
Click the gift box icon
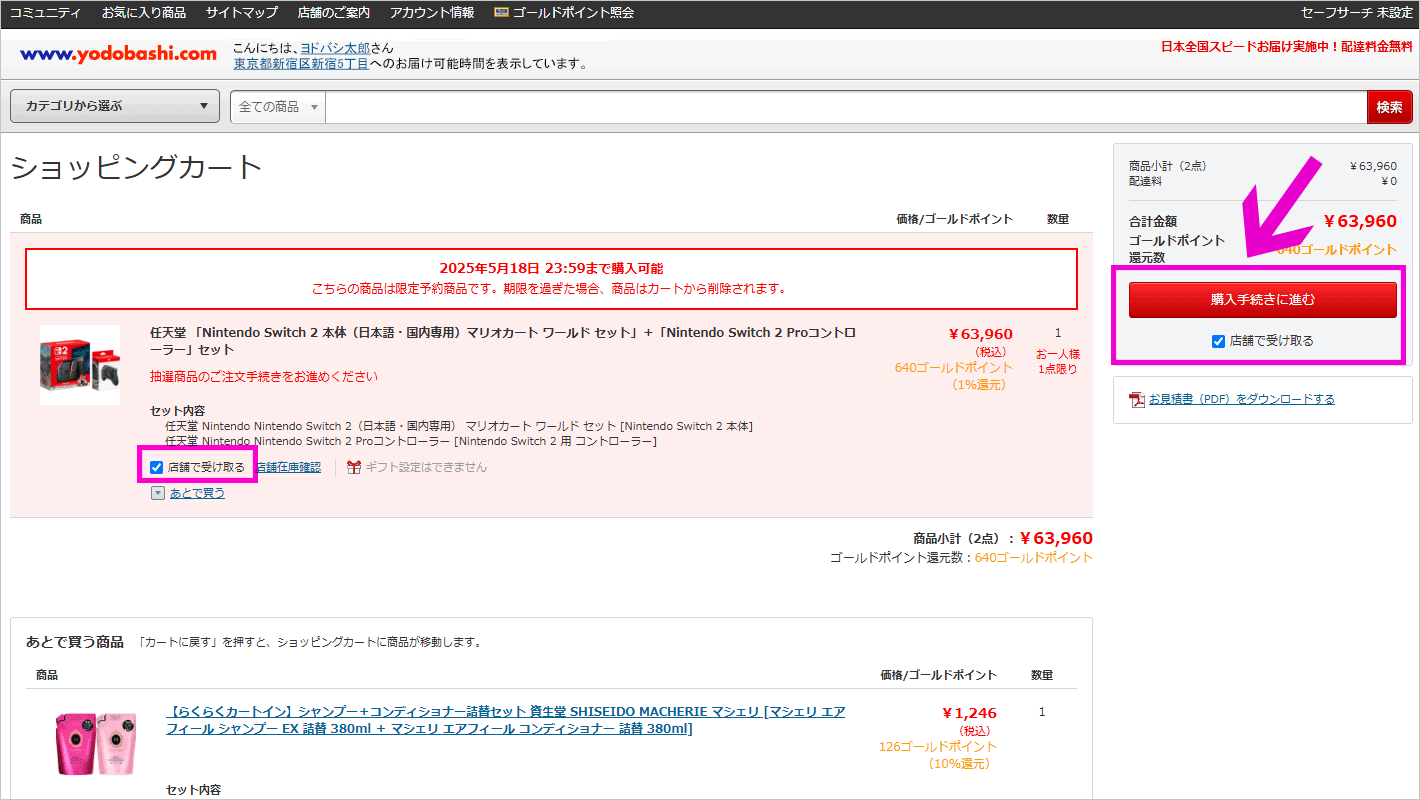[x=354, y=467]
